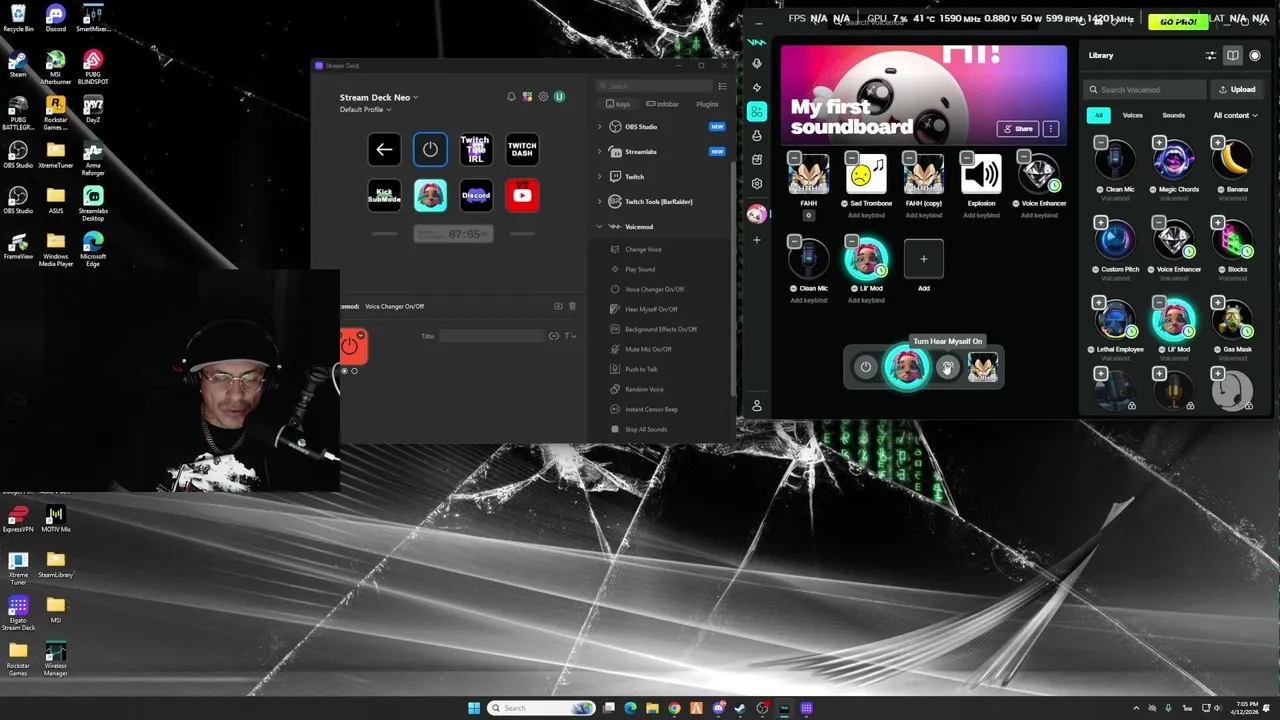Open Default Profile dropdown
Image resolution: width=1280 pixels, height=720 pixels.
pos(366,109)
